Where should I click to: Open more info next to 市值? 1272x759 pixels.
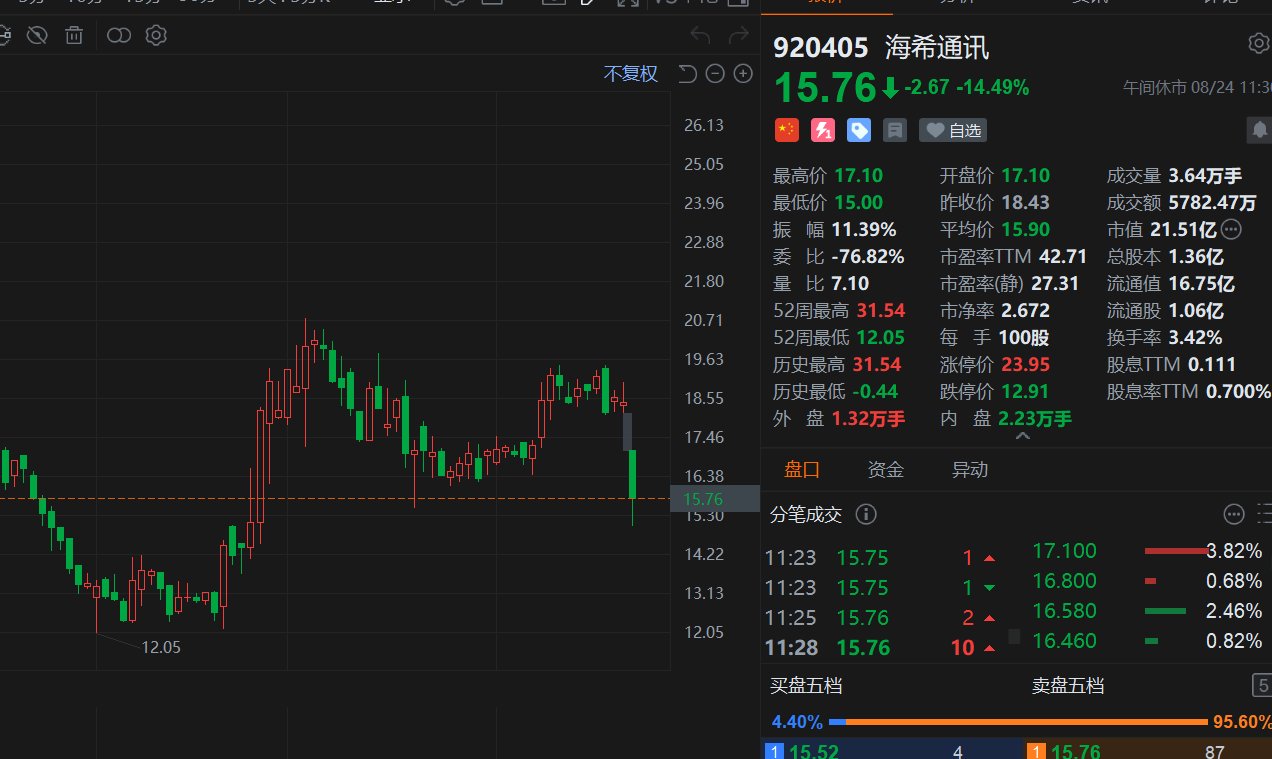[x=1232, y=230]
